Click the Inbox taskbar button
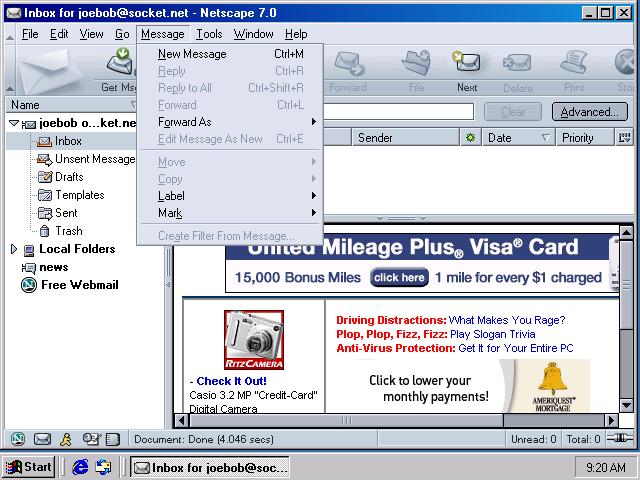This screenshot has width=640, height=480. coord(210,467)
